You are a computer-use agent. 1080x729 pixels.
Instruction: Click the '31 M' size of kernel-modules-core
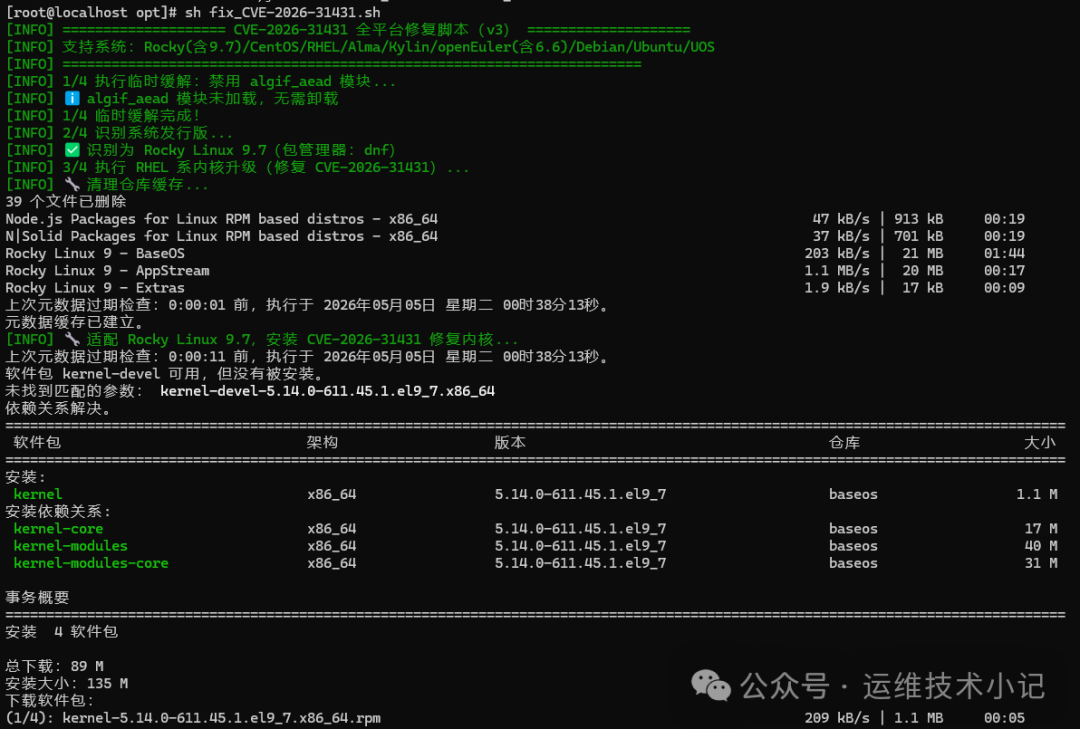click(1041, 563)
